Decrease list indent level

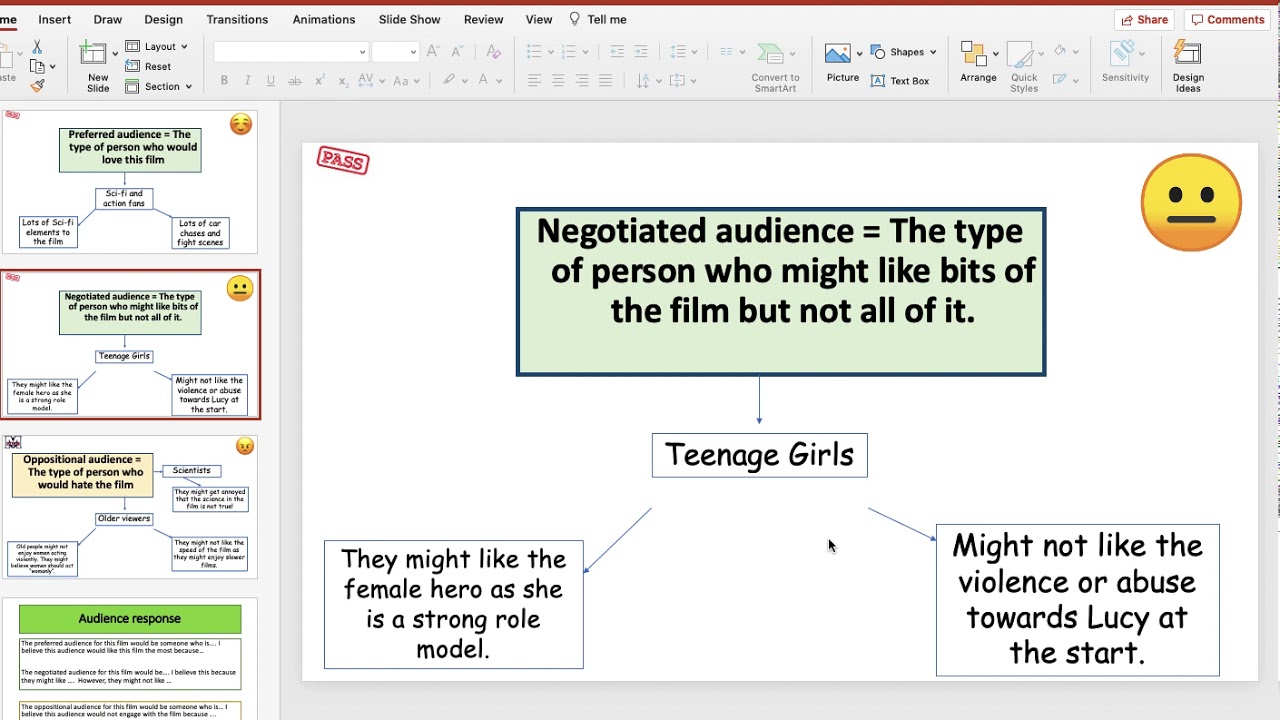coord(617,51)
